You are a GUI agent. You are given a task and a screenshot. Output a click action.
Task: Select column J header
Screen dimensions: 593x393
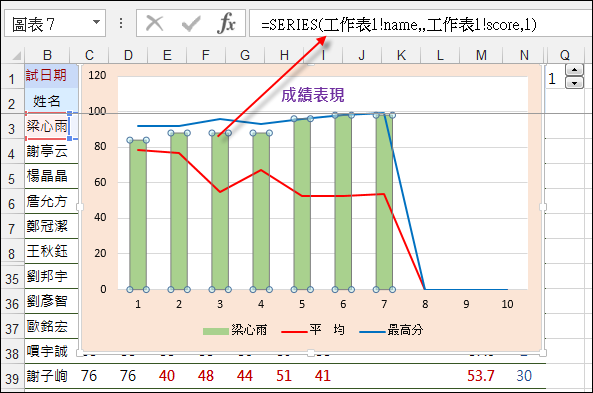point(362,56)
